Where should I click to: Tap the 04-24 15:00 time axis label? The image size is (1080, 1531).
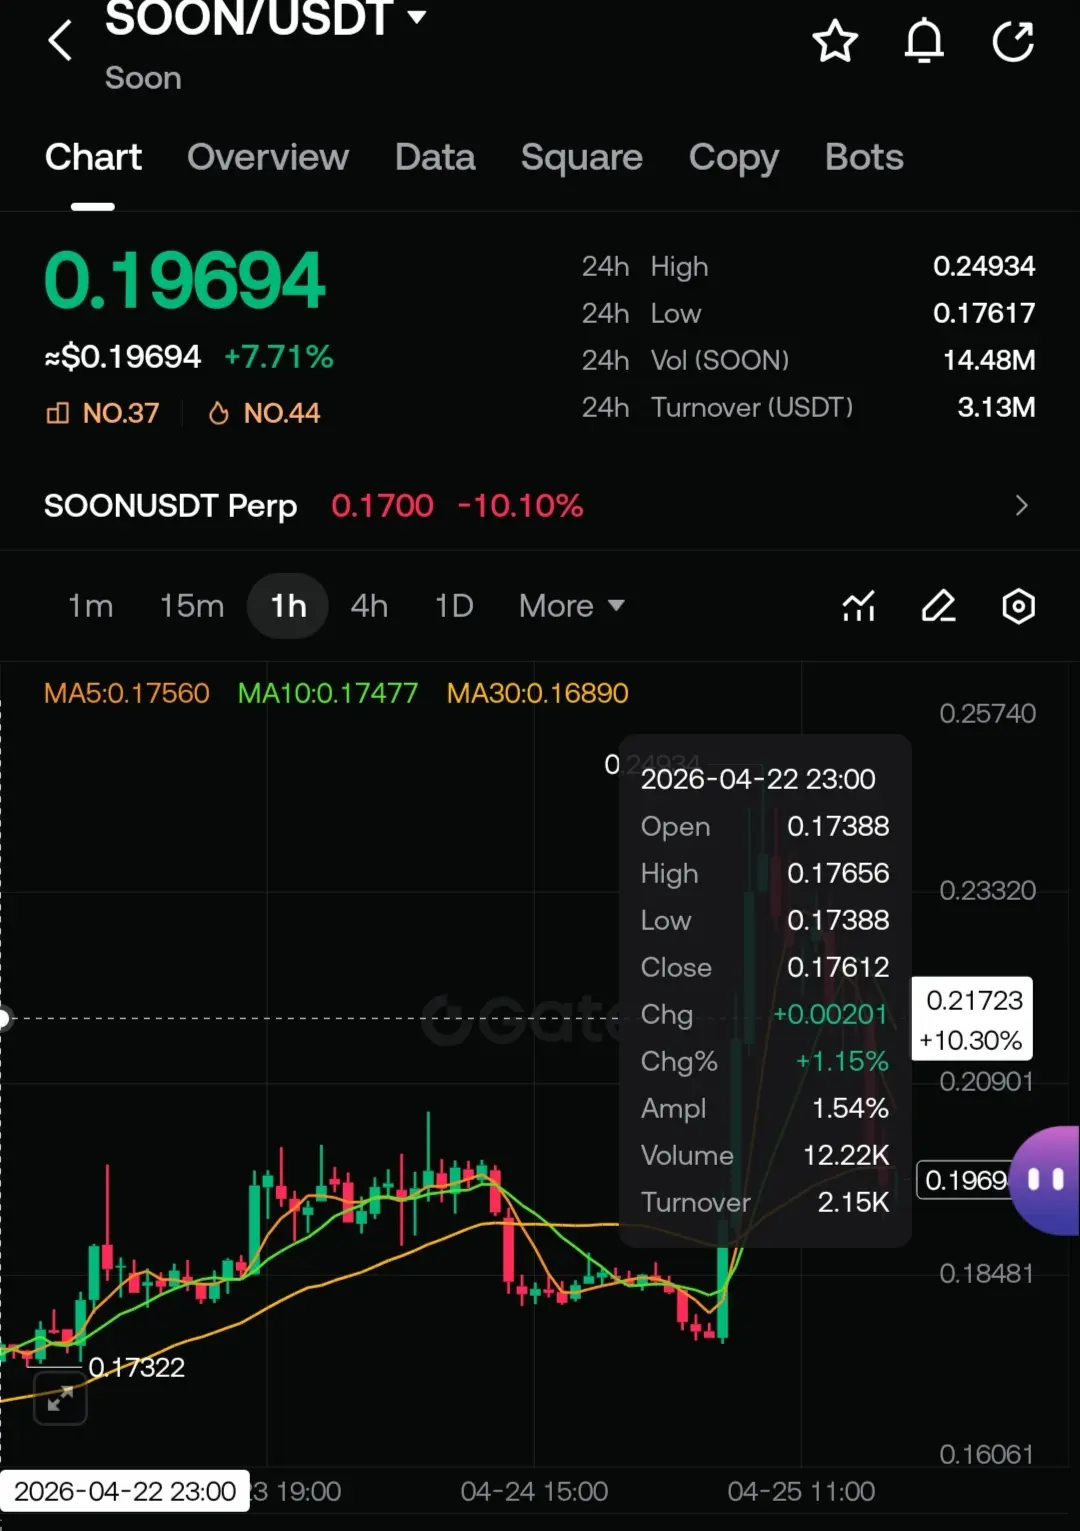click(x=534, y=1492)
